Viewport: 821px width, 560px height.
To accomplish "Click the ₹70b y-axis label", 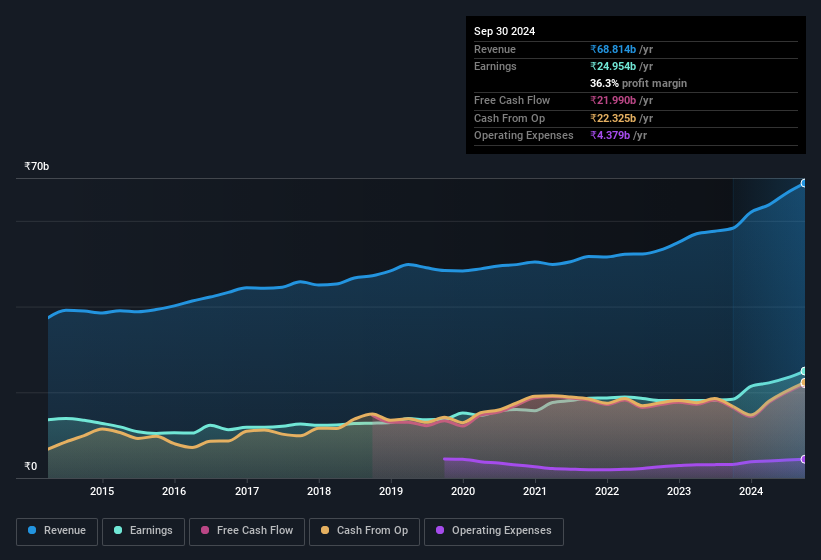I will coord(37,166).
